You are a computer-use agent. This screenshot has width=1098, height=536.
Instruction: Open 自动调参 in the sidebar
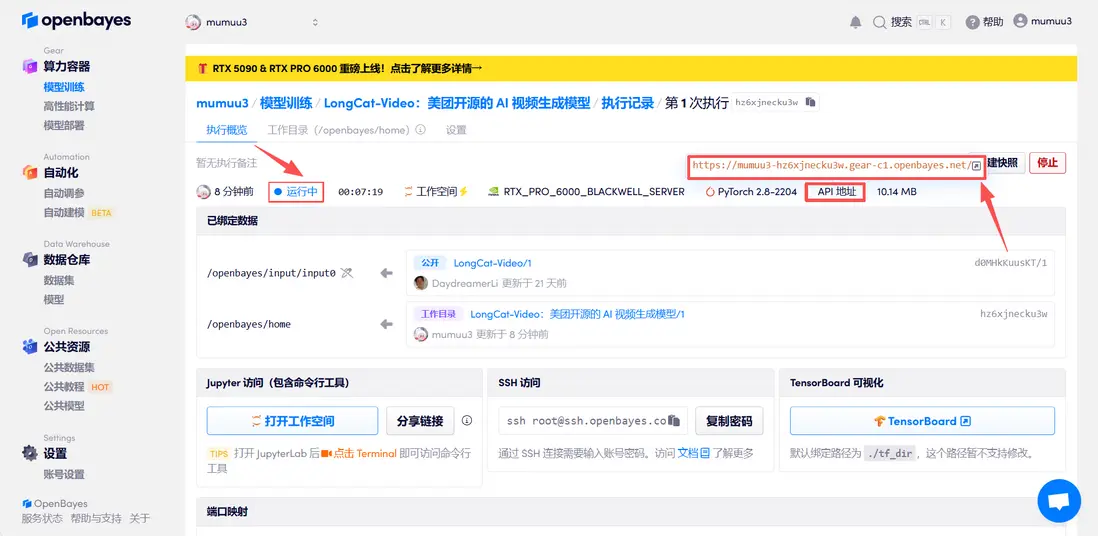pyautogui.click(x=64, y=193)
